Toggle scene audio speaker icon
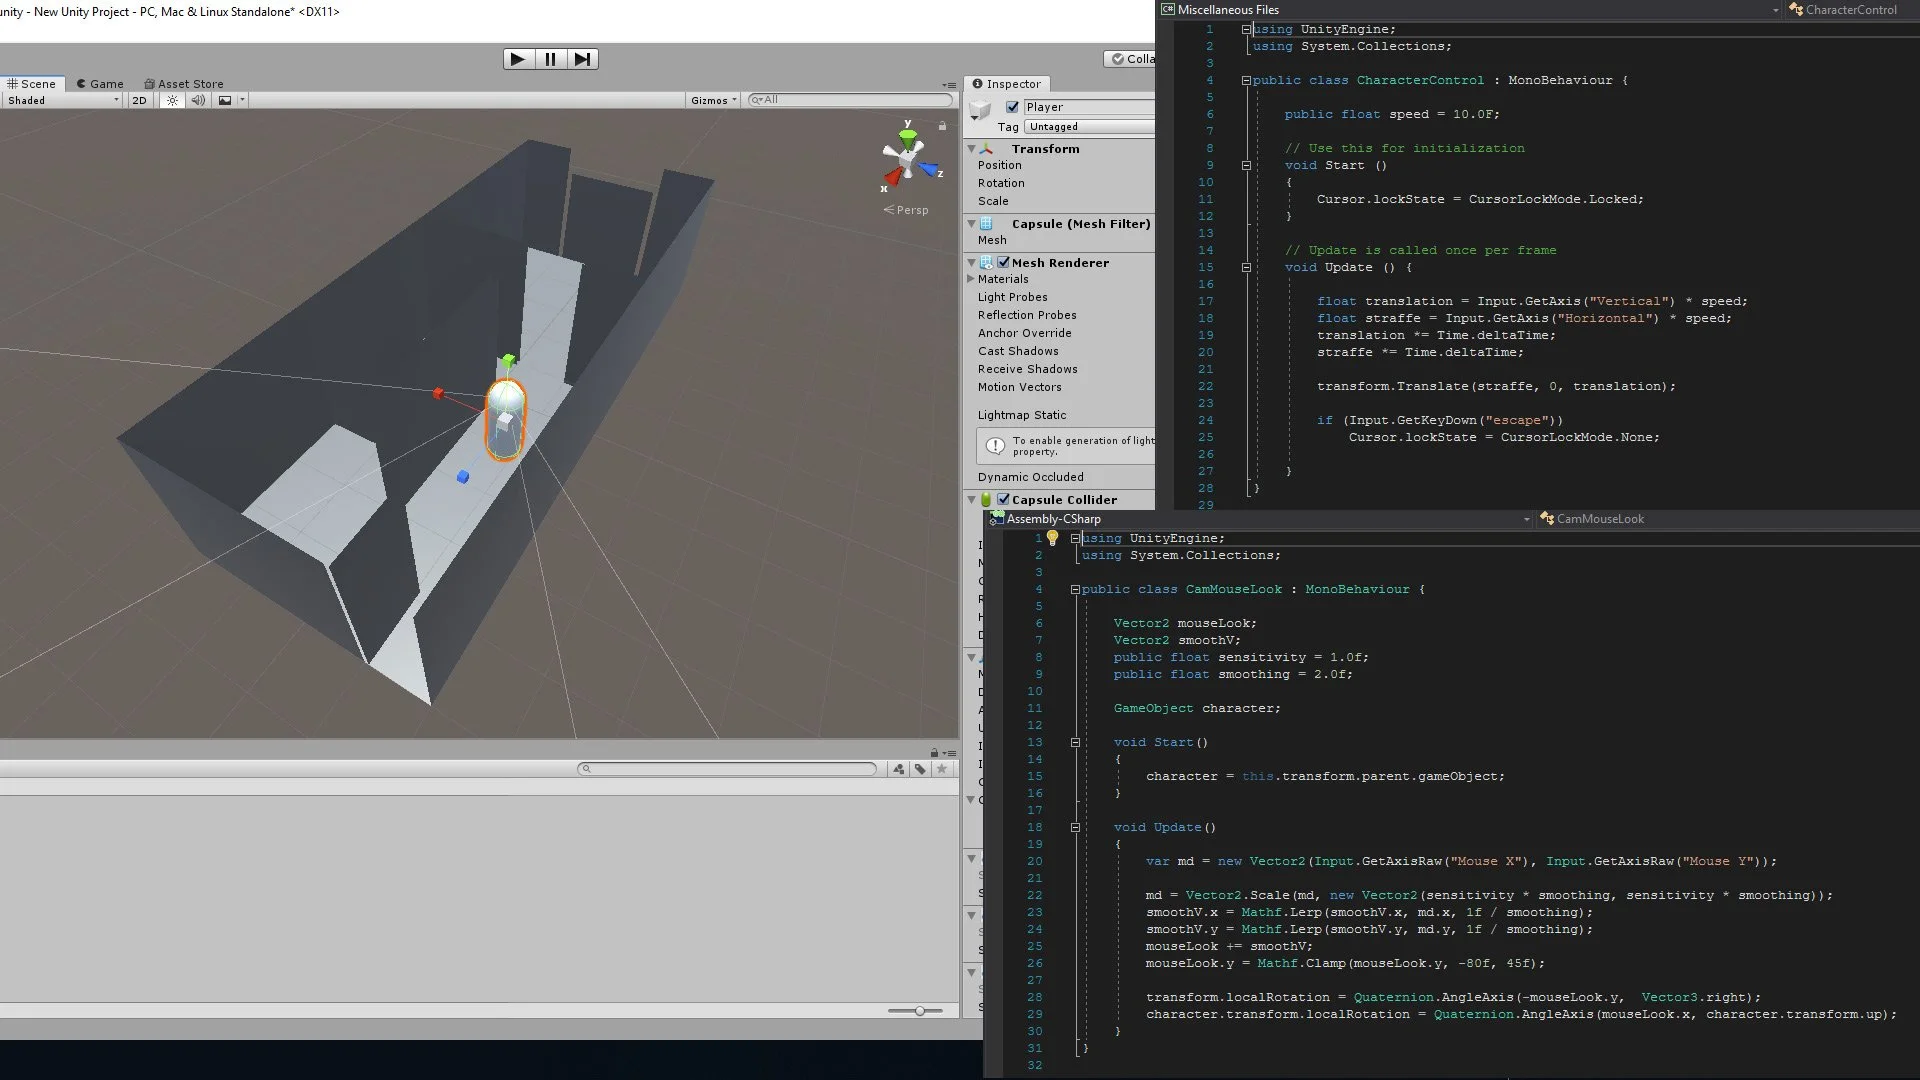The image size is (1920, 1080). (198, 100)
